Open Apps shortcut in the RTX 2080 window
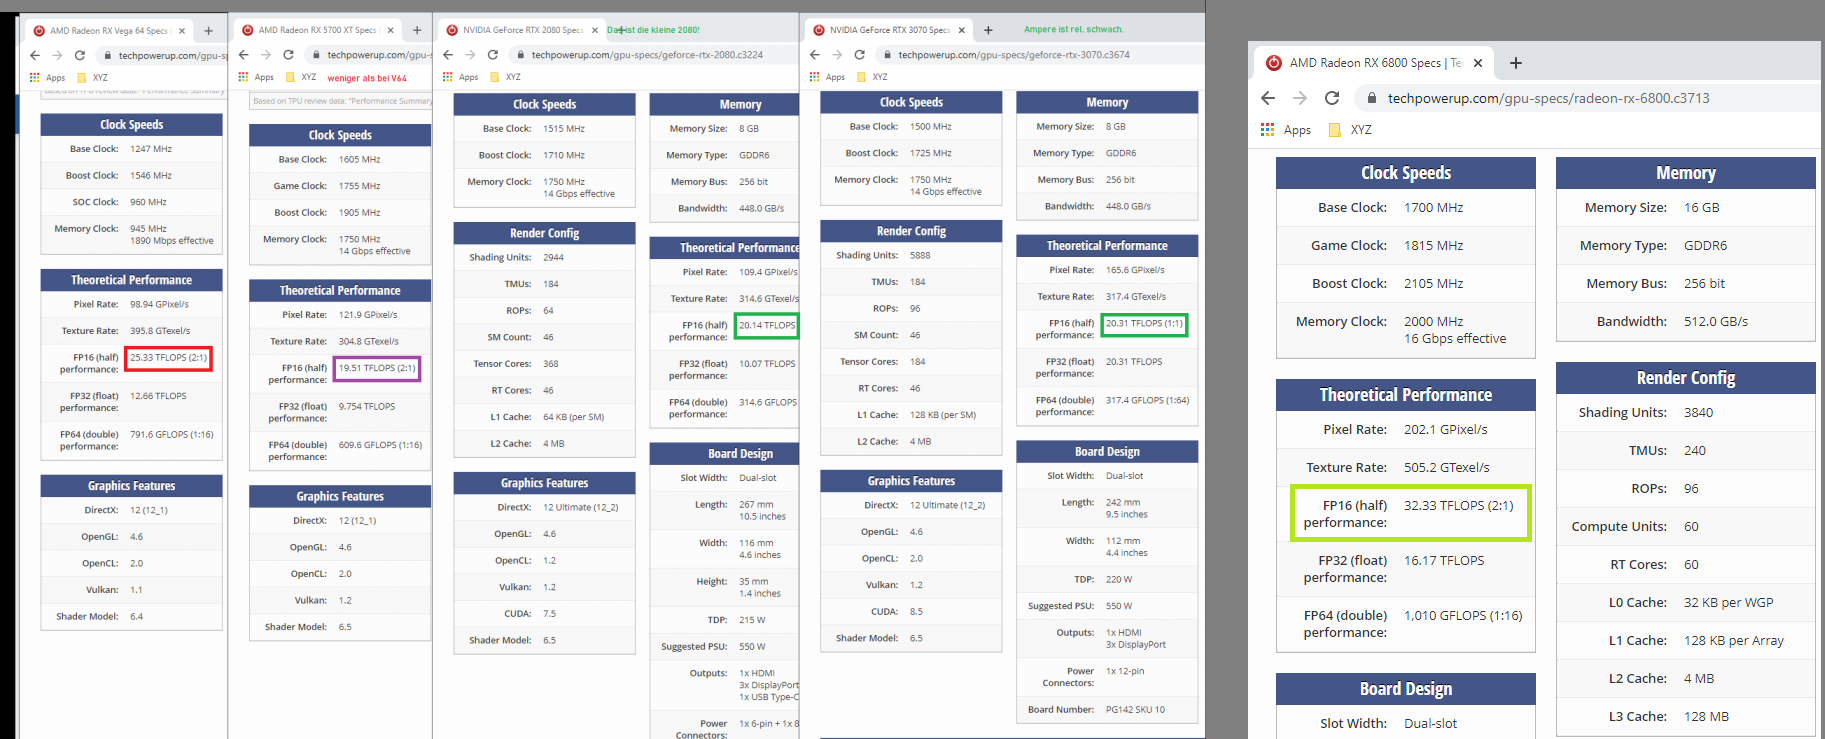This screenshot has width=1825, height=739. pyautogui.click(x=460, y=77)
